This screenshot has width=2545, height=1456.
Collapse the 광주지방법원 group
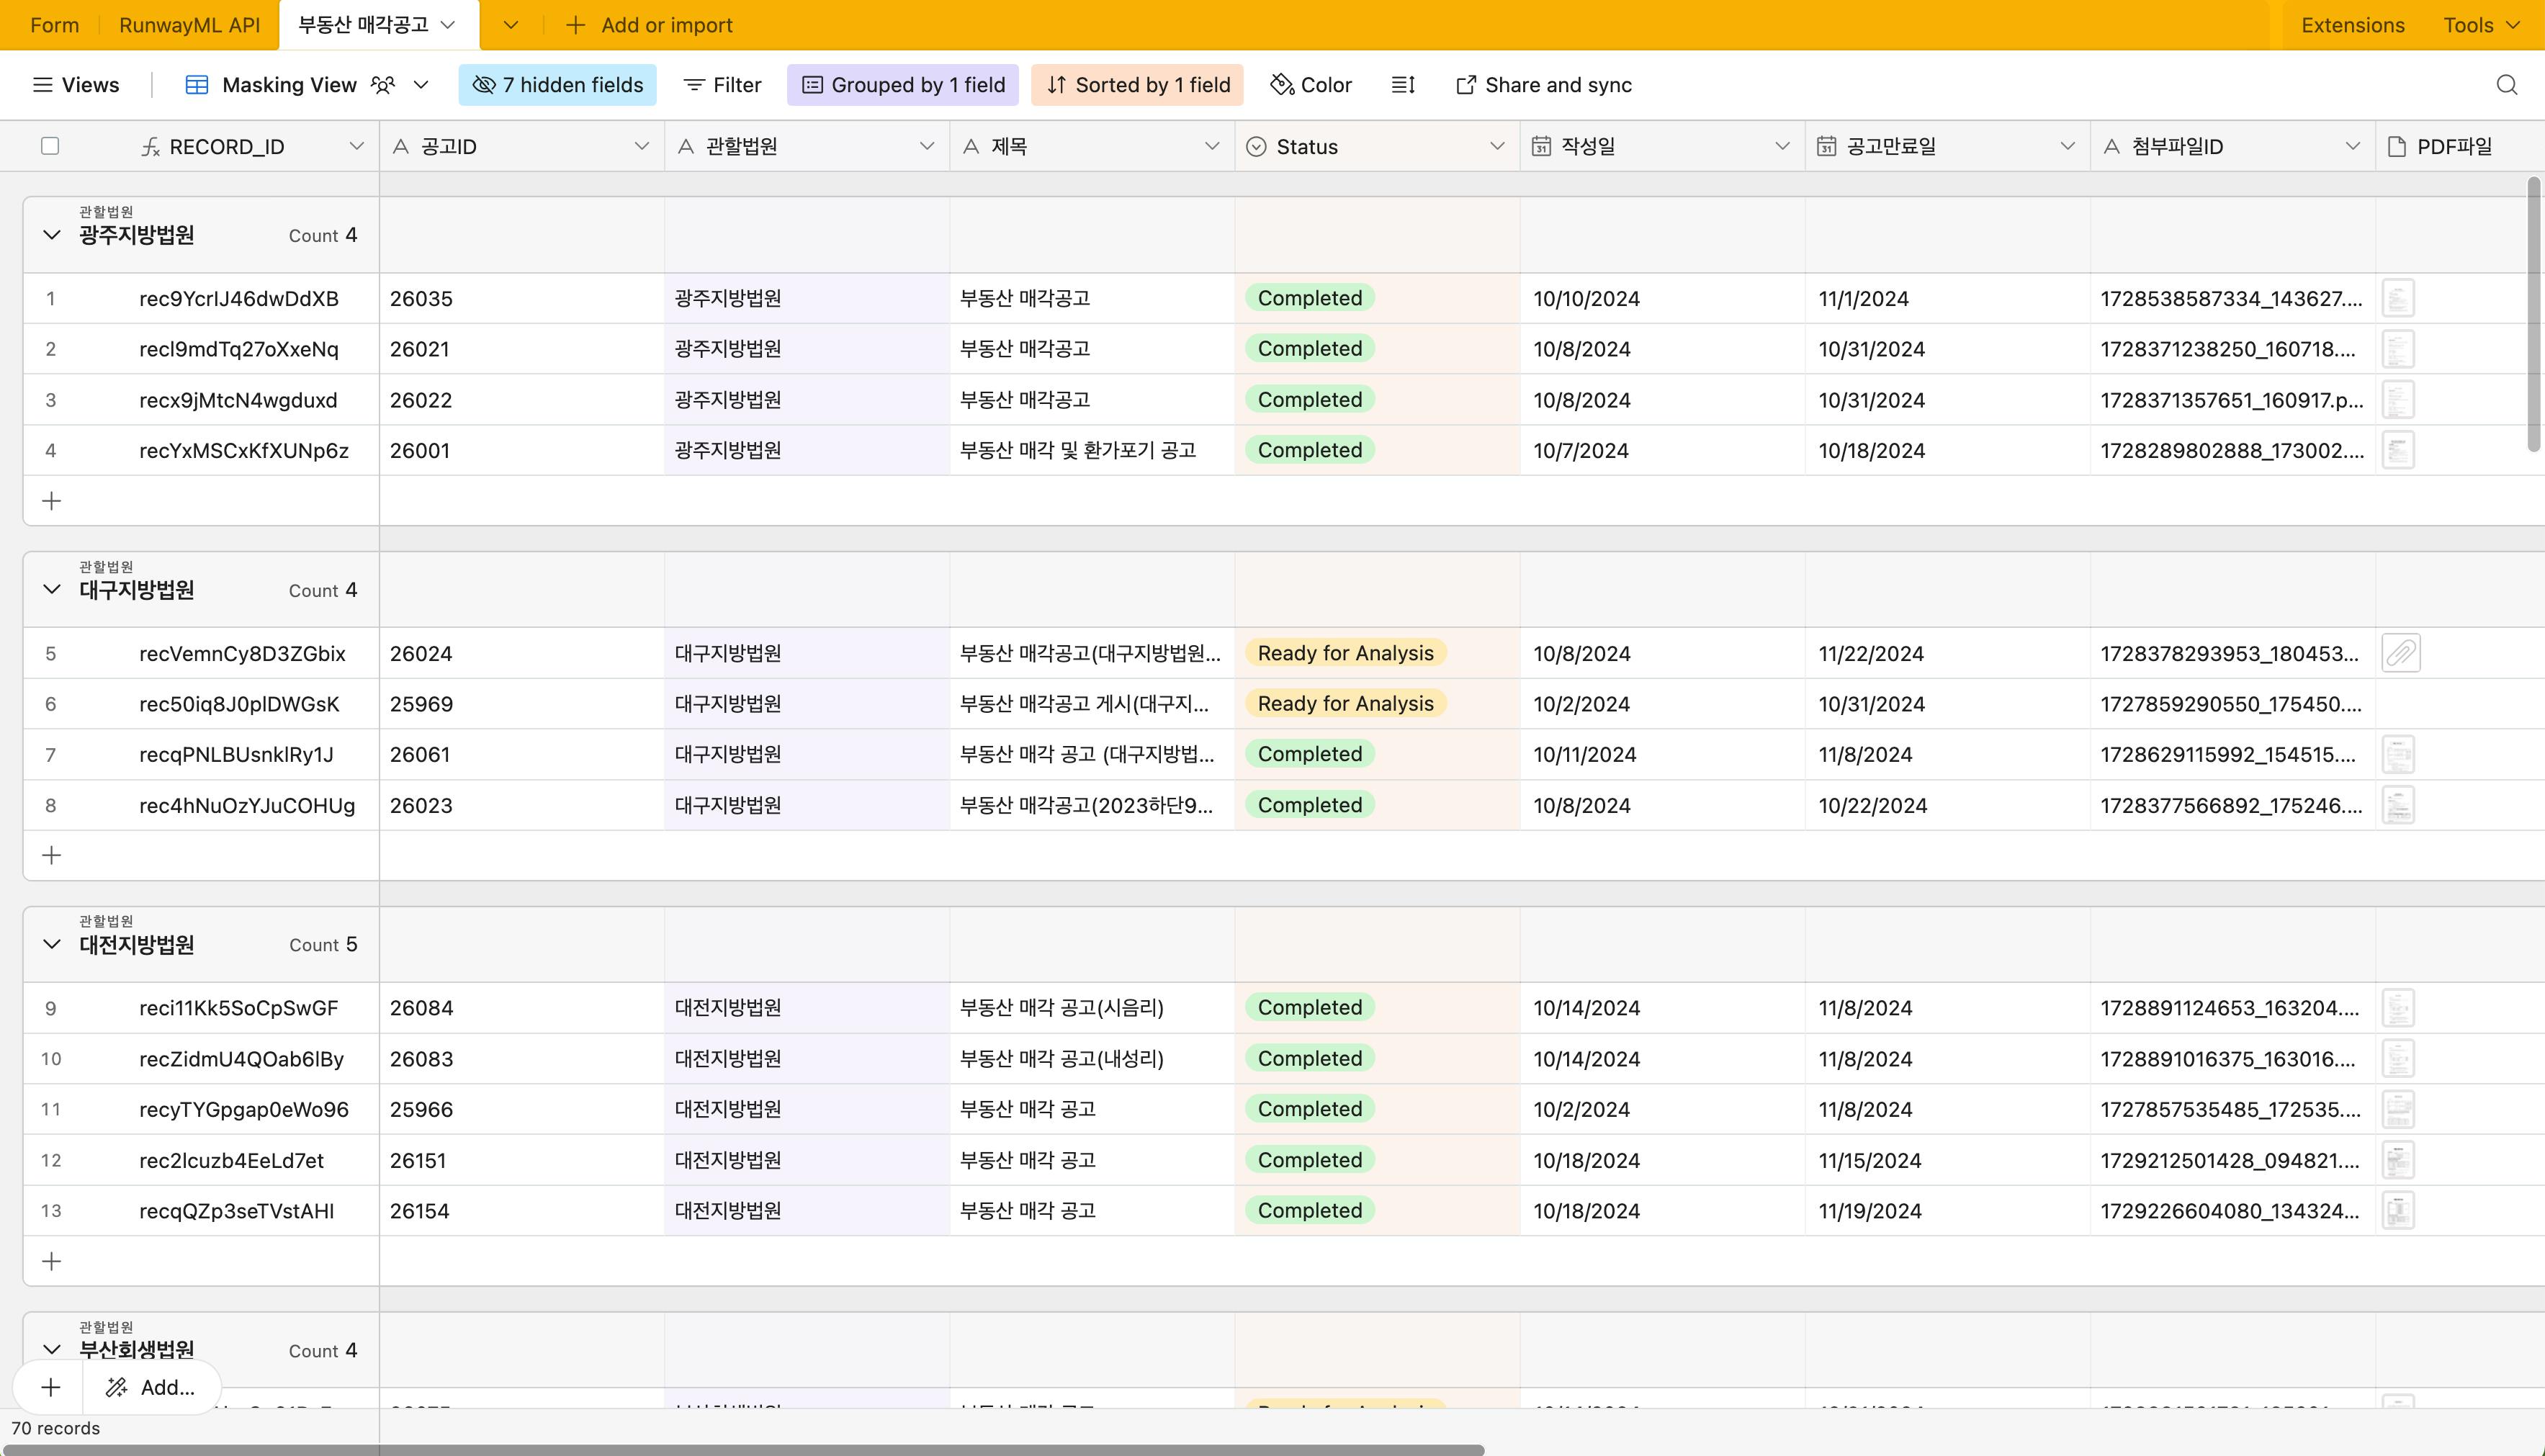52,235
